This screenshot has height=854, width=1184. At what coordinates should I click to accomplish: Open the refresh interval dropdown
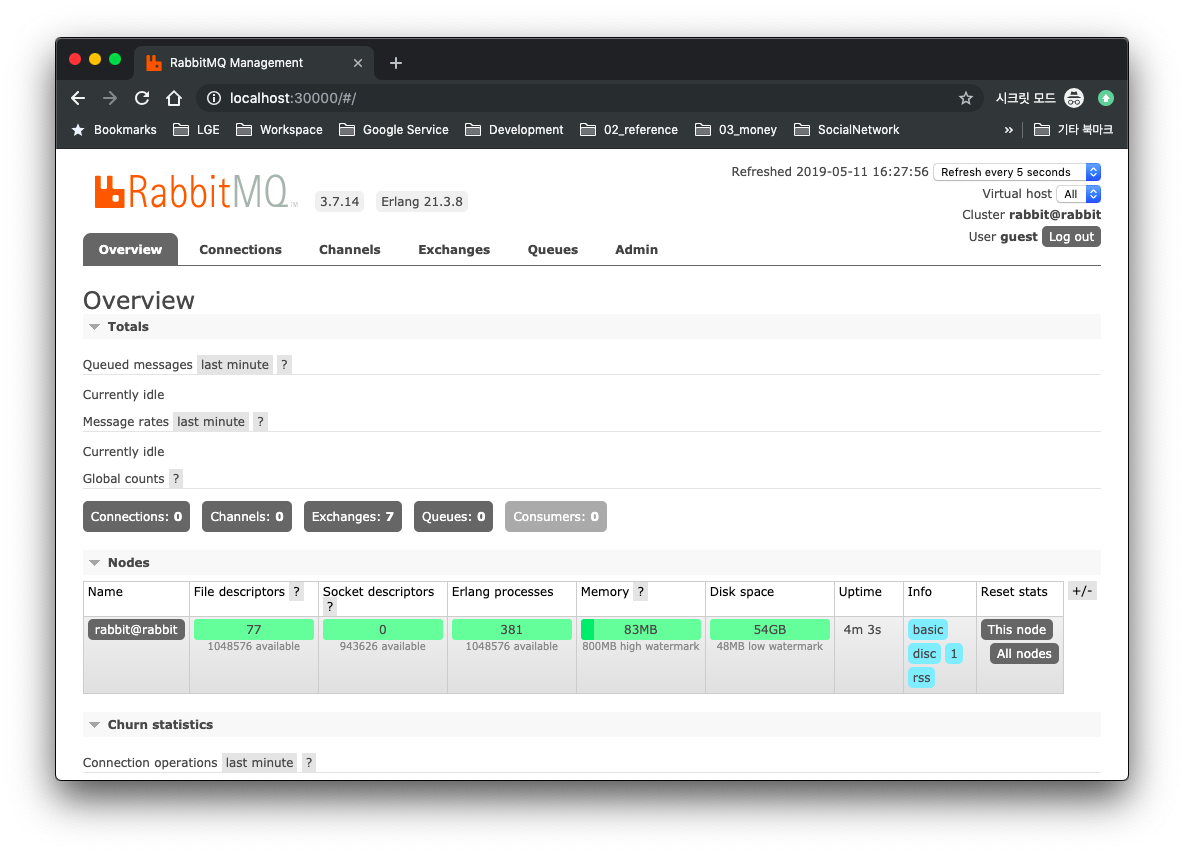pos(1017,172)
